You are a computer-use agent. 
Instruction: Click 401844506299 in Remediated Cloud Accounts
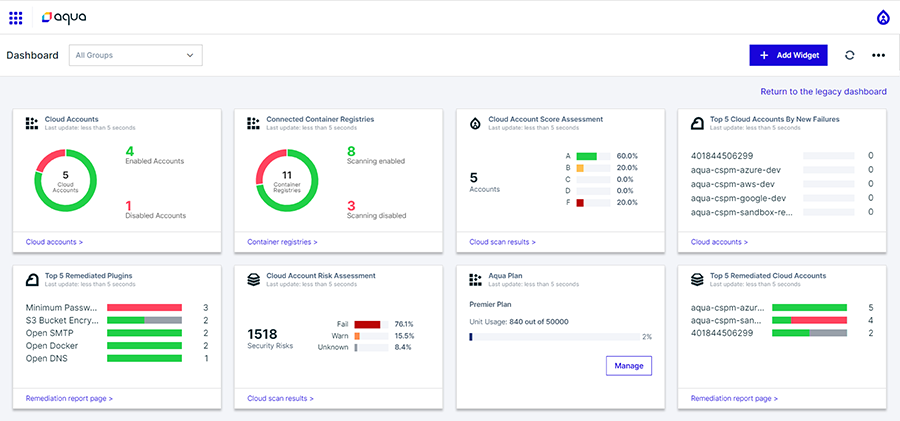tap(722, 333)
